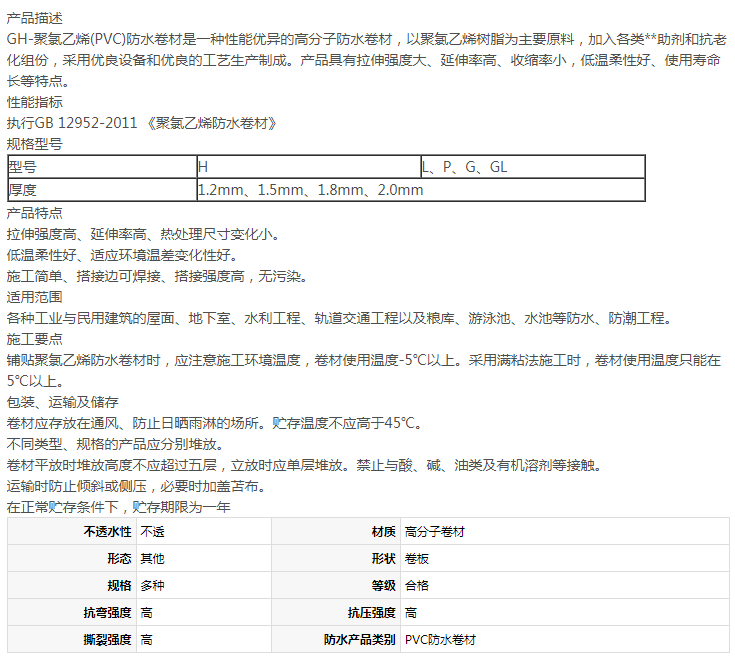Click the PVC防水卷材 category value
Image resolution: width=735 pixels, height=662 pixels.
440,640
